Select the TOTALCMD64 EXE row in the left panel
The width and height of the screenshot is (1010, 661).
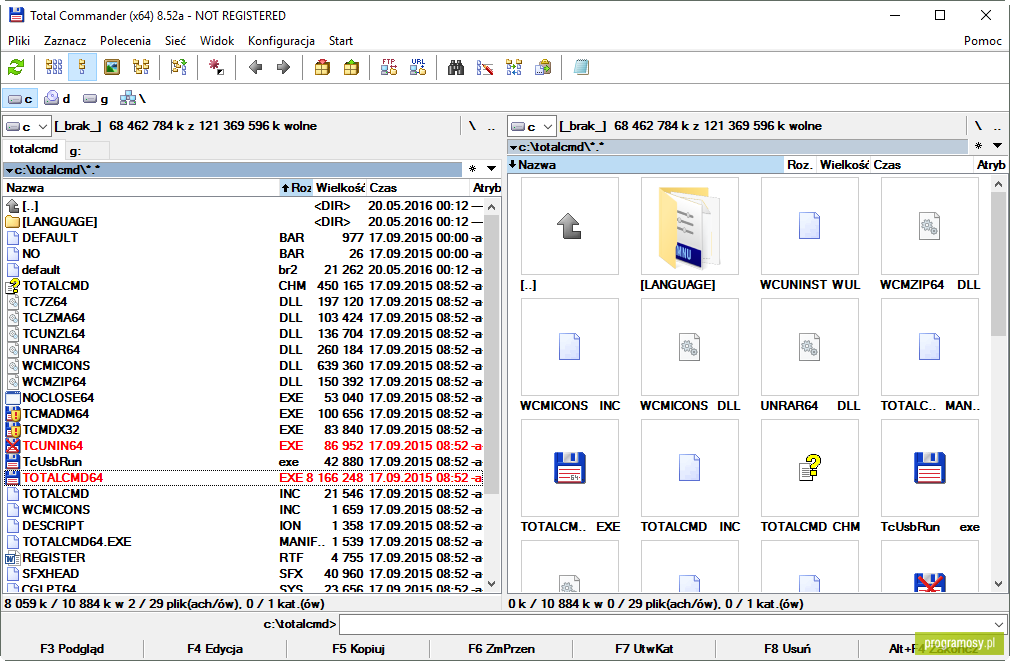(243, 477)
